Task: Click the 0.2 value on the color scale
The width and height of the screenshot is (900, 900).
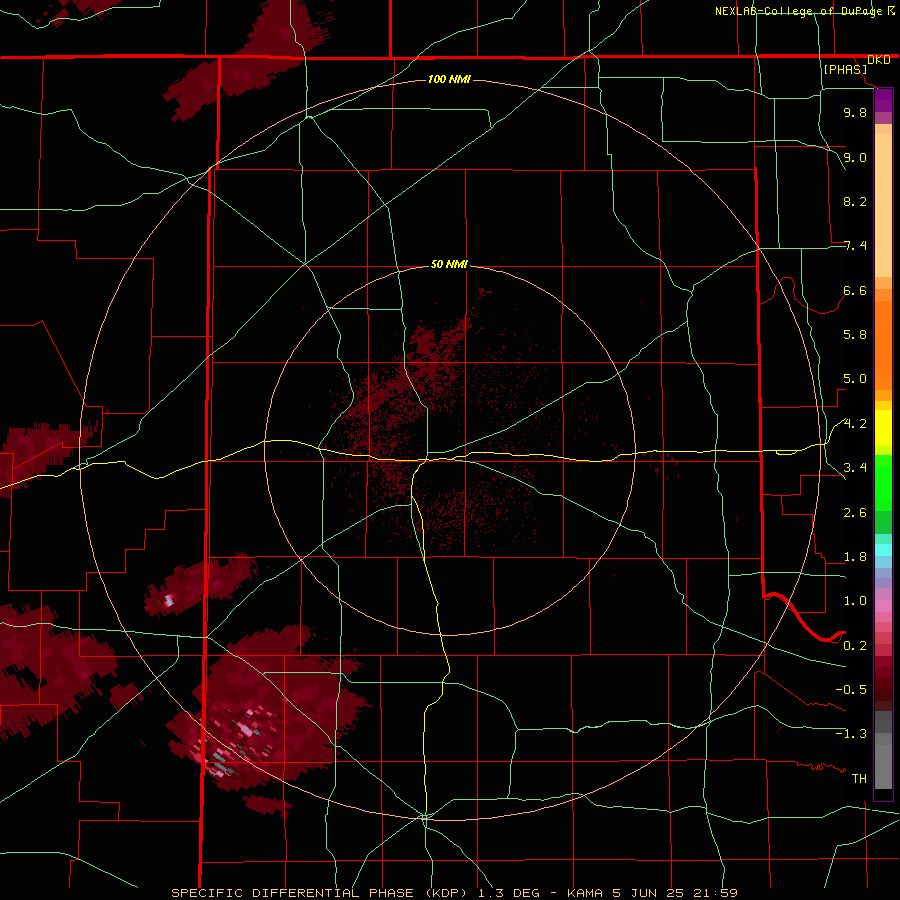Action: click(855, 646)
